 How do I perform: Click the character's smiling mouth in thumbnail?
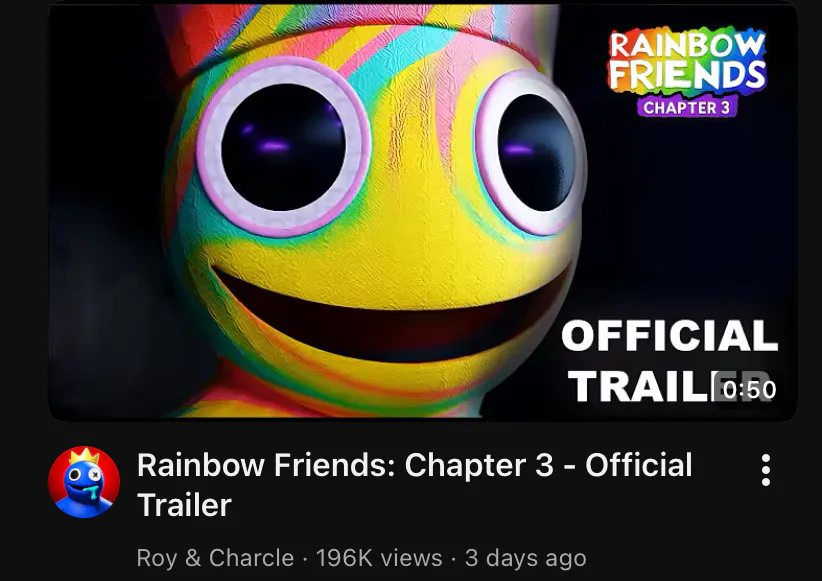pyautogui.click(x=391, y=314)
